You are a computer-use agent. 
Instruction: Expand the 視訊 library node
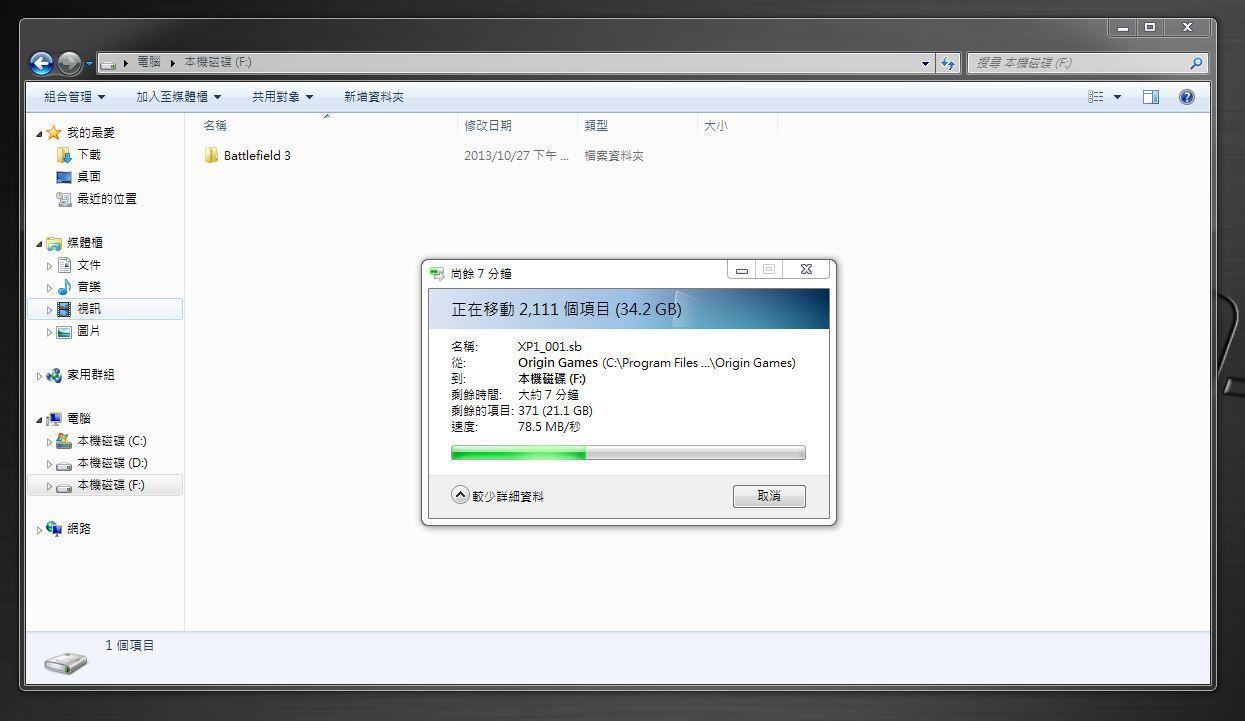coord(49,310)
